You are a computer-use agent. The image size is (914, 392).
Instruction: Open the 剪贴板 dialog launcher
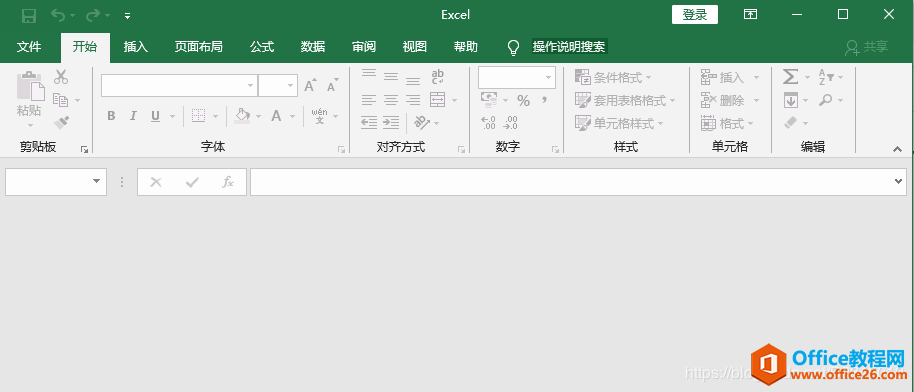(85, 149)
